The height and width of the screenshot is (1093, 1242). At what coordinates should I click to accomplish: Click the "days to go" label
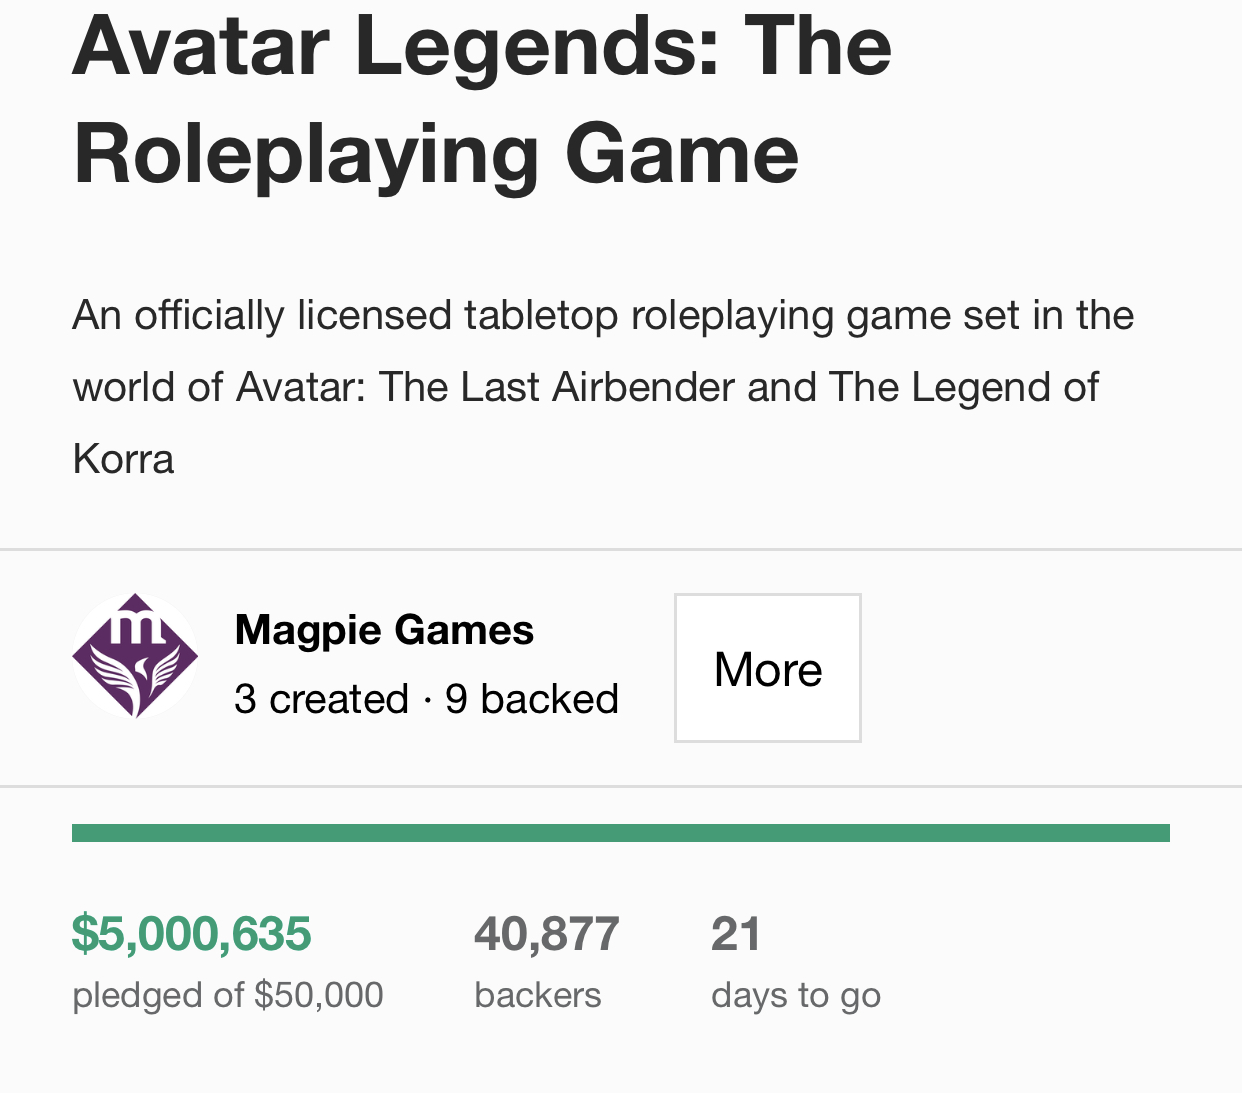click(796, 995)
